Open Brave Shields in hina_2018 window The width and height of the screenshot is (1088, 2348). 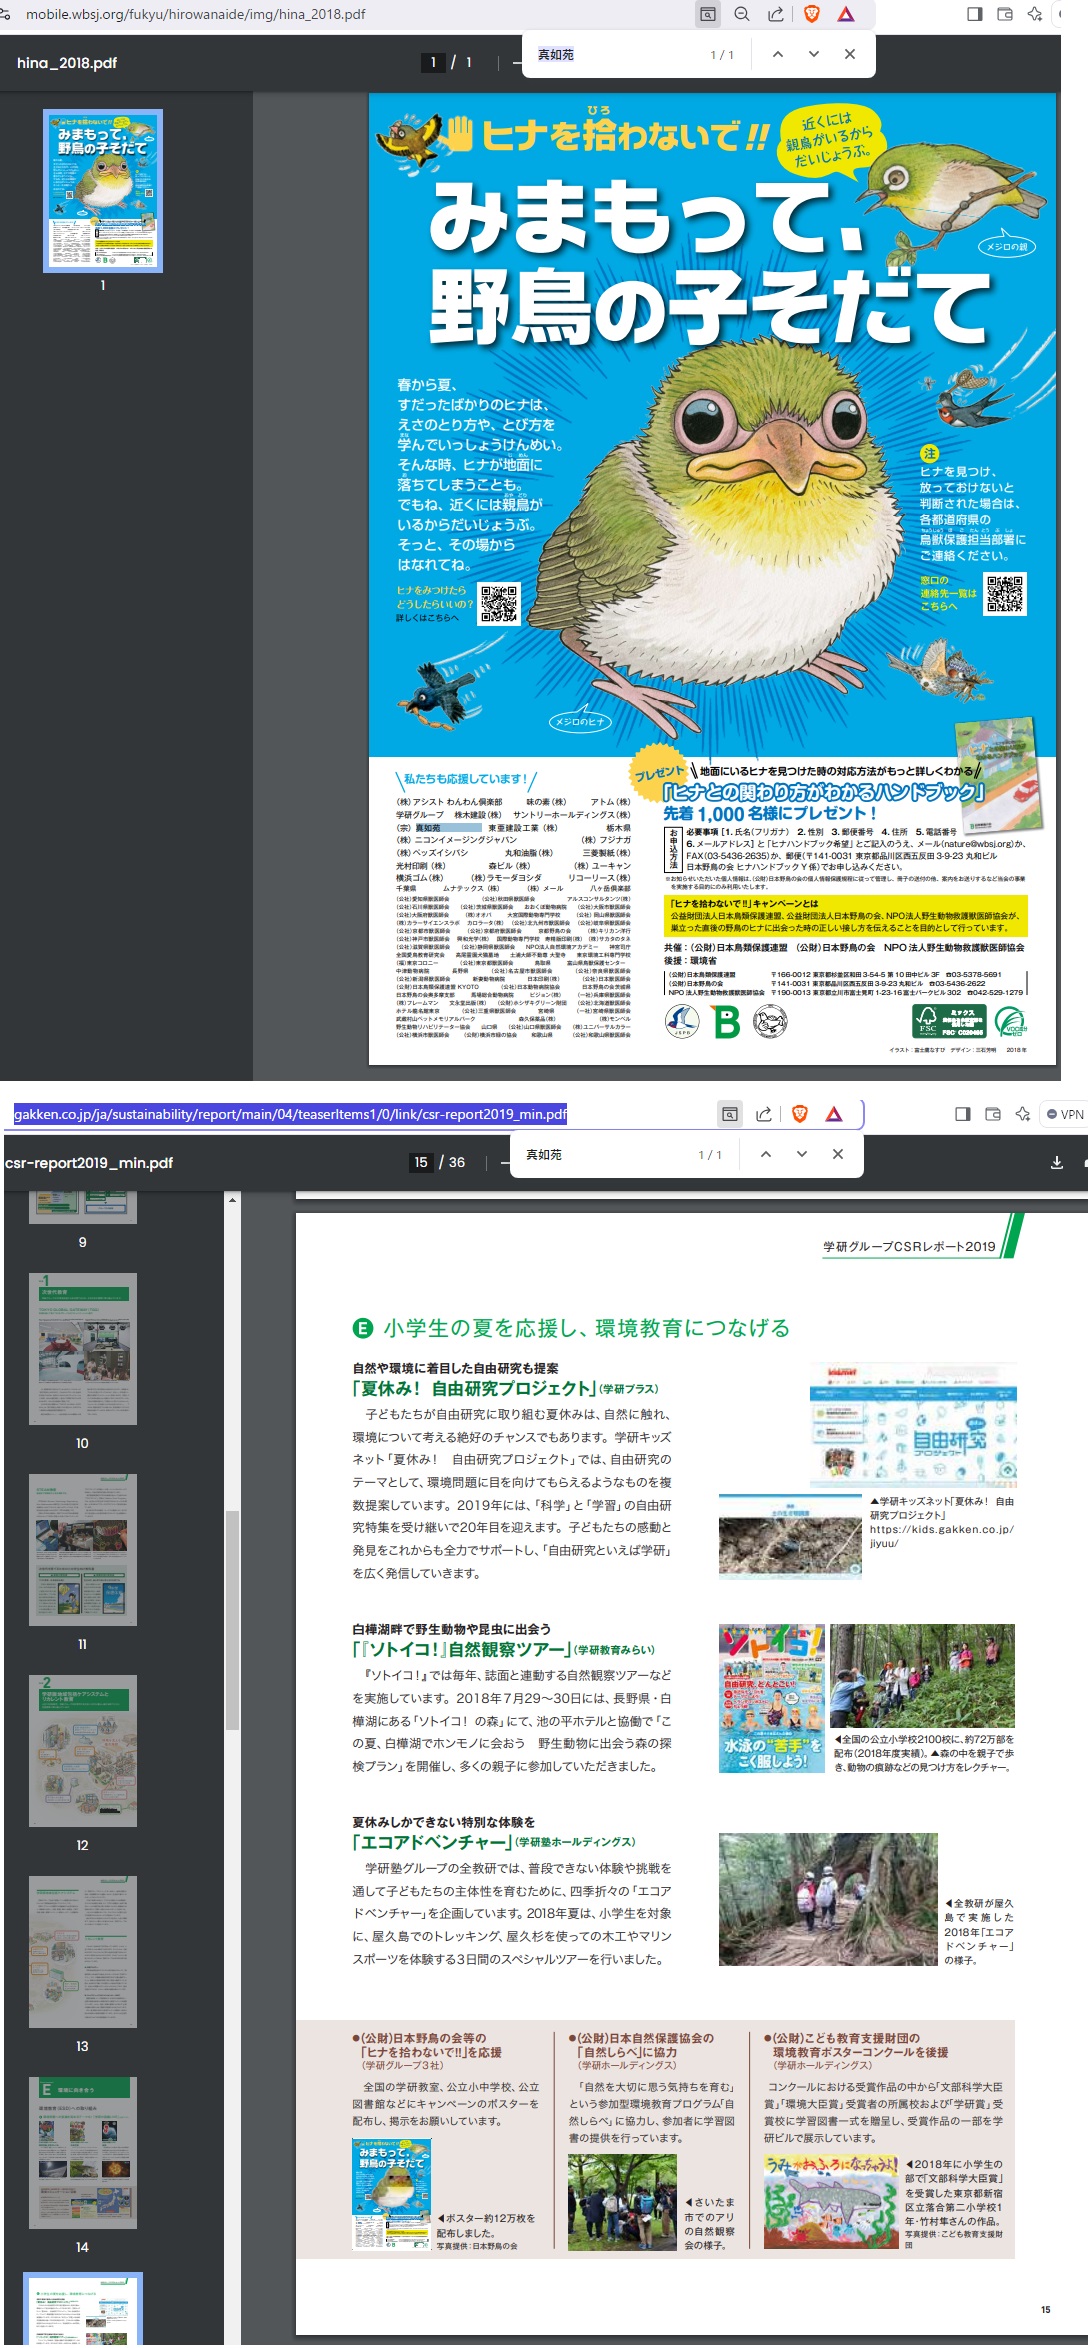(811, 14)
